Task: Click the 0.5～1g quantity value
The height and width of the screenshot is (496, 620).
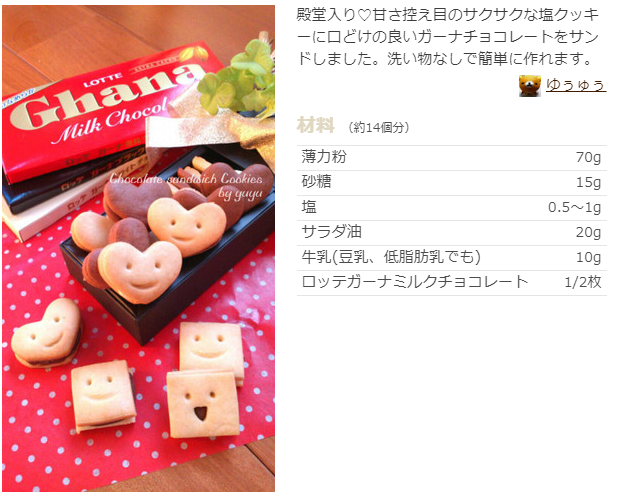Action: [x=575, y=207]
